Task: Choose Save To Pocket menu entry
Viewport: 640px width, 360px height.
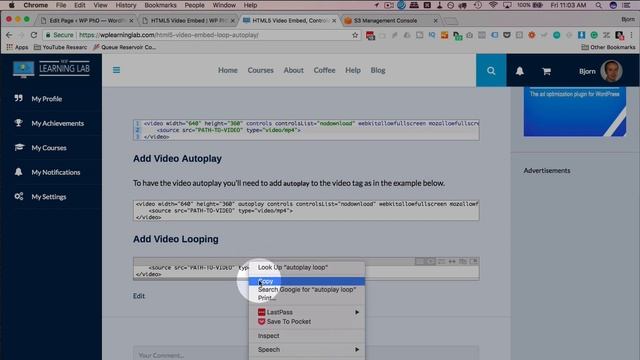Action: coord(307,322)
